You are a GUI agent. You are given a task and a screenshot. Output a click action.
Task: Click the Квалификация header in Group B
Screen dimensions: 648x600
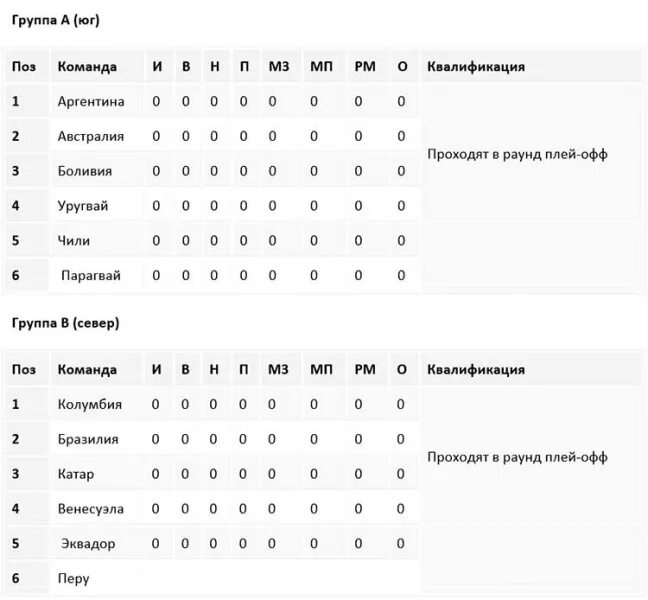click(x=476, y=369)
